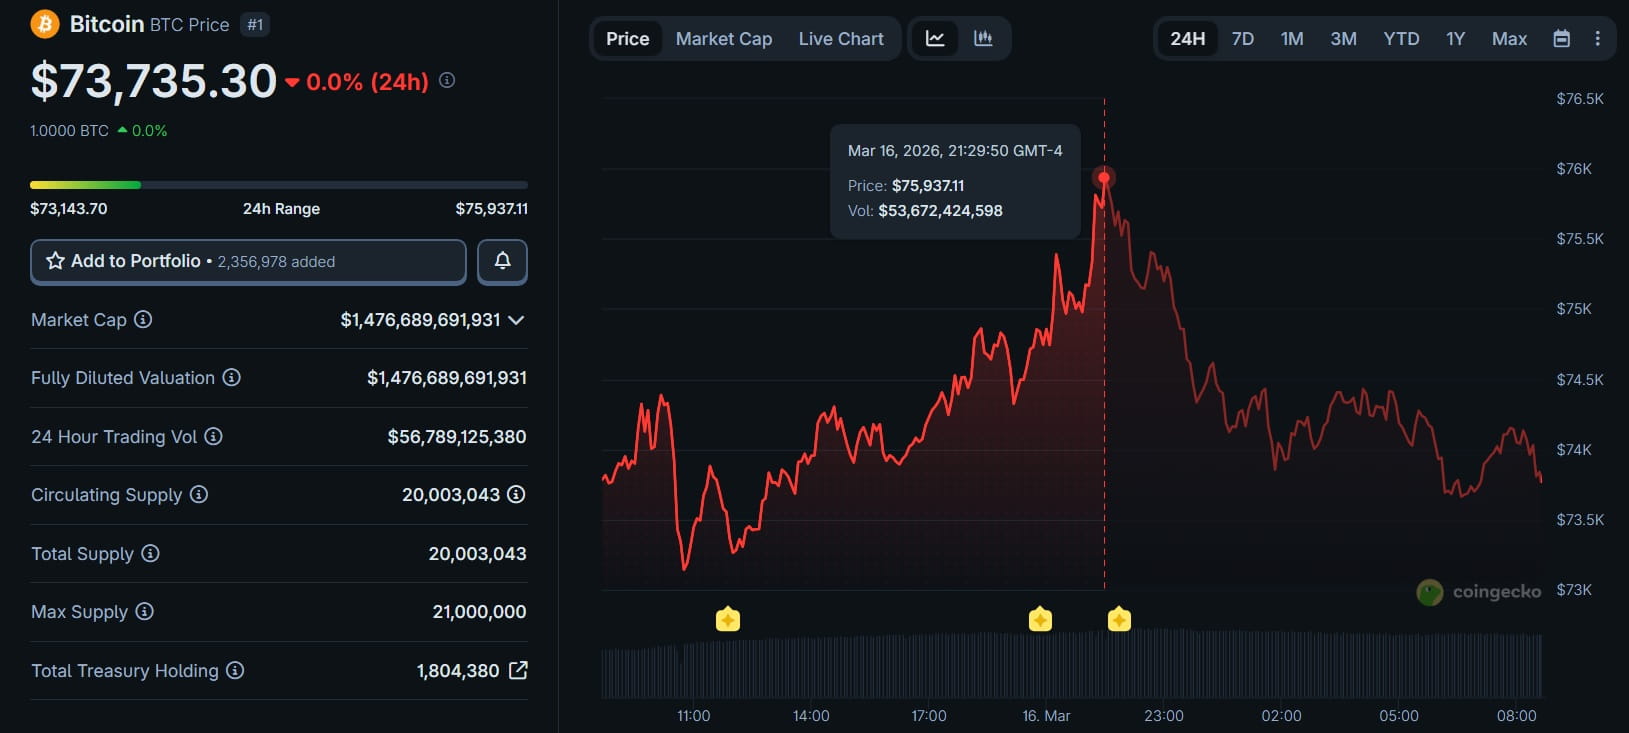Select the 7D time range

tap(1243, 39)
